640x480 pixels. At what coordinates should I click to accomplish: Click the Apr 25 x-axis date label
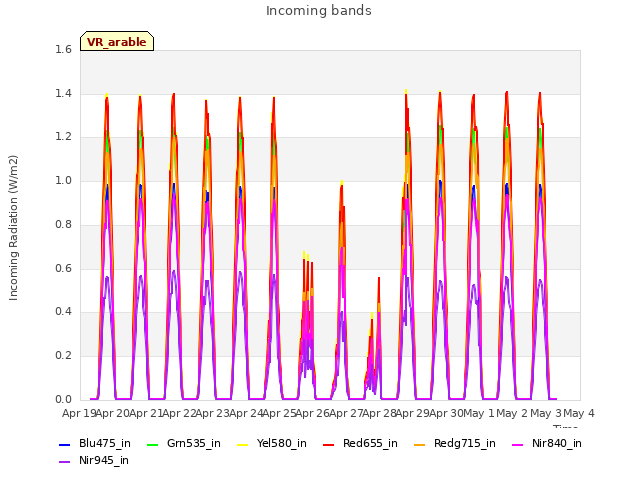point(280,413)
